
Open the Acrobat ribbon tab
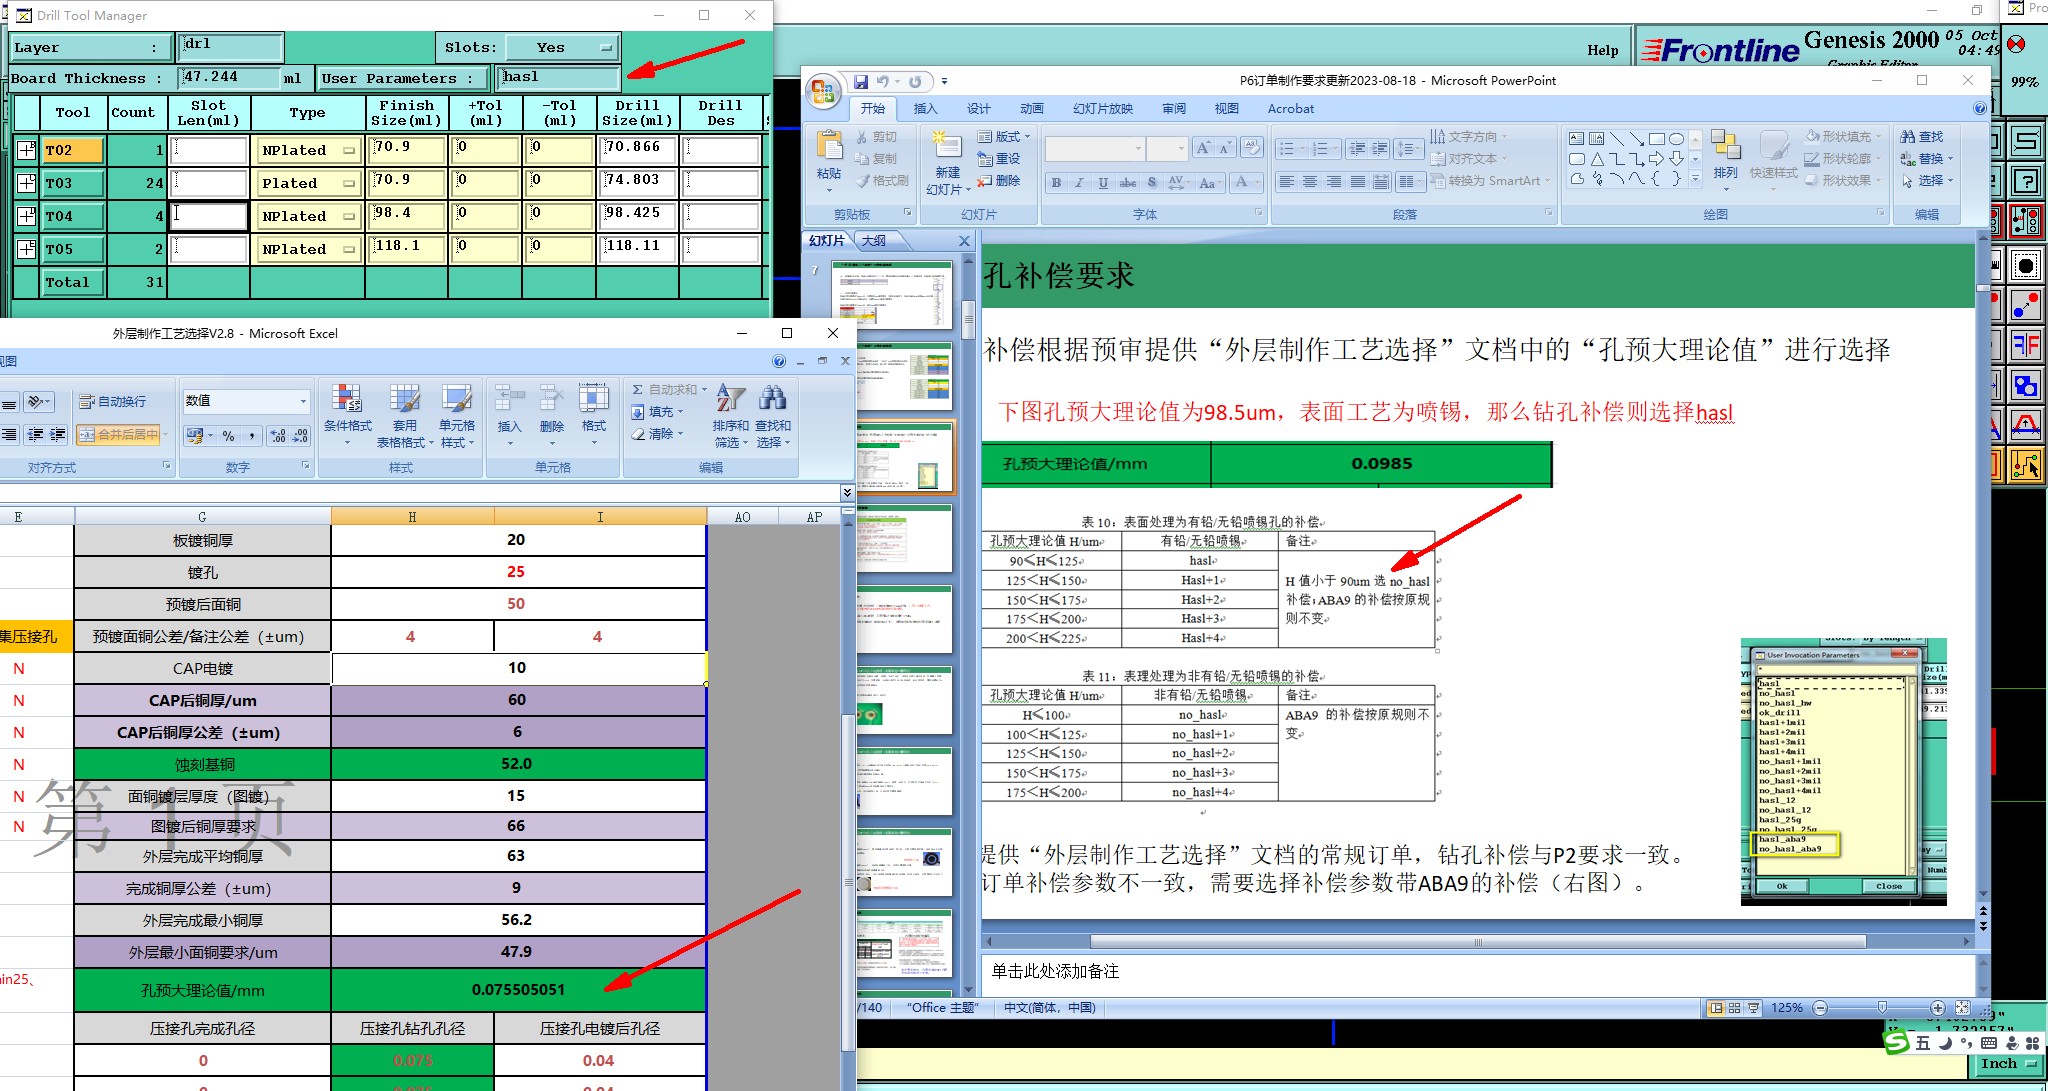[1290, 108]
